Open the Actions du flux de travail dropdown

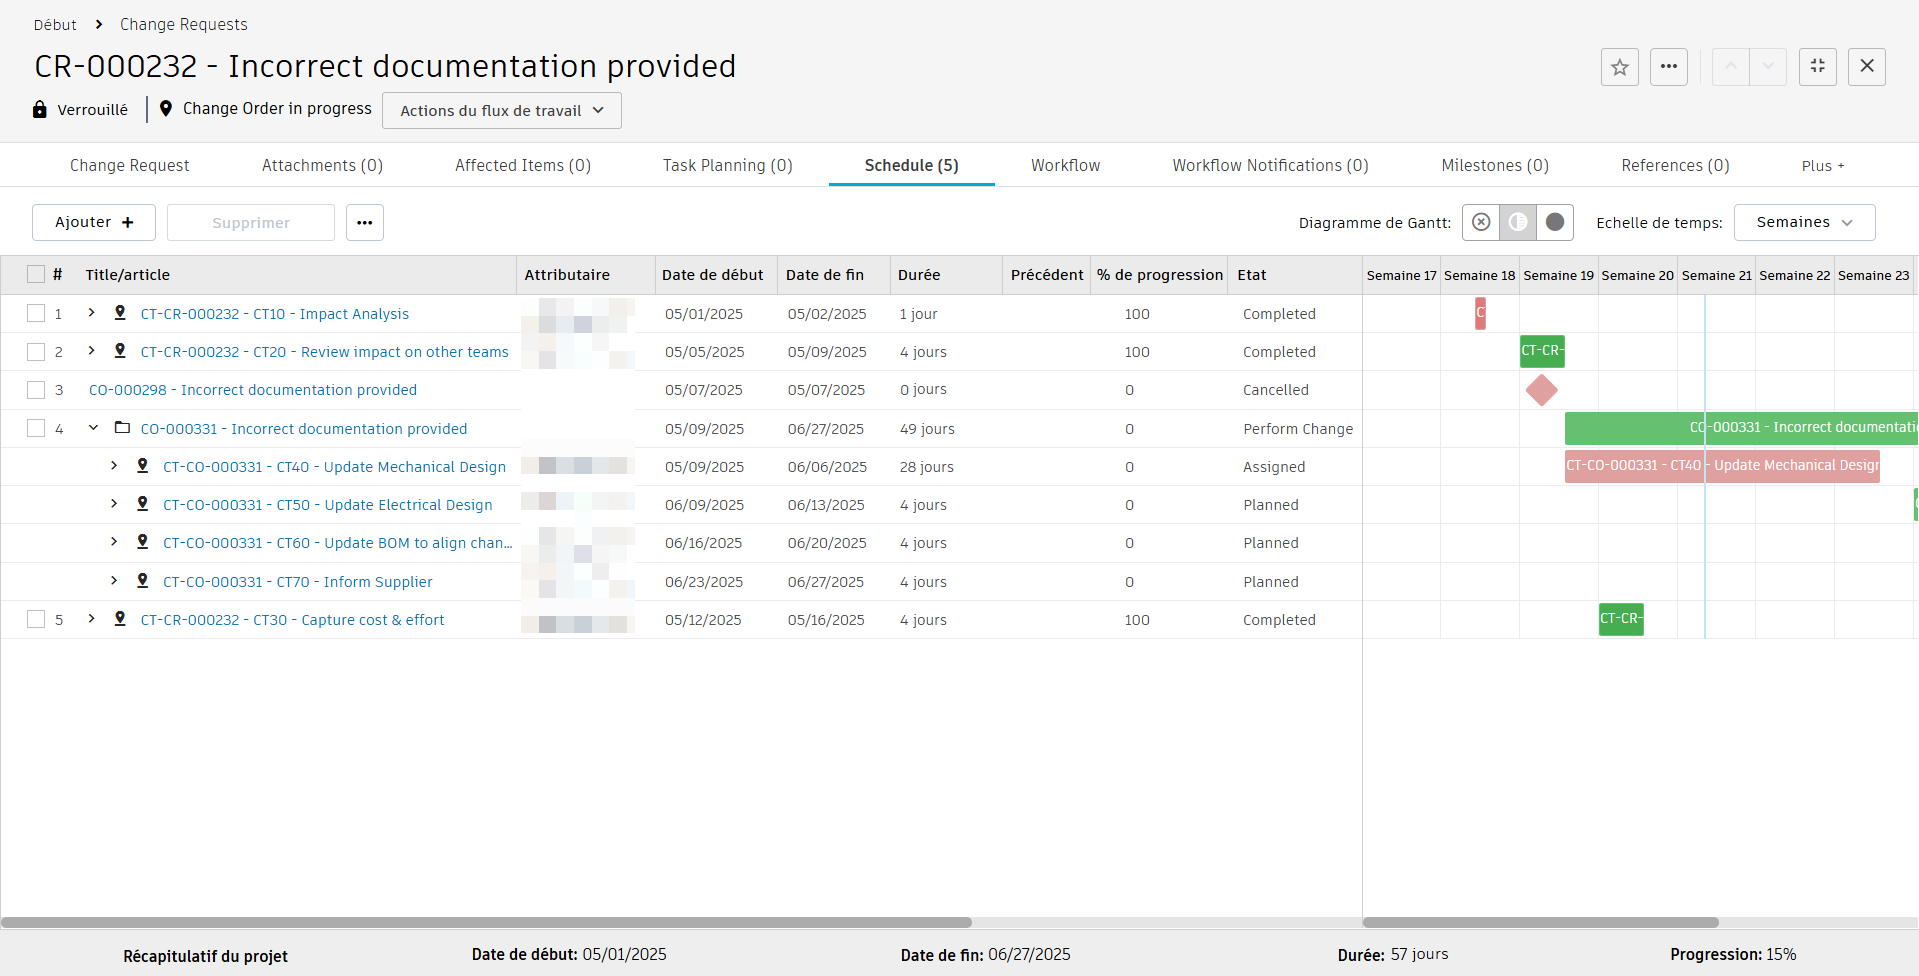point(501,110)
